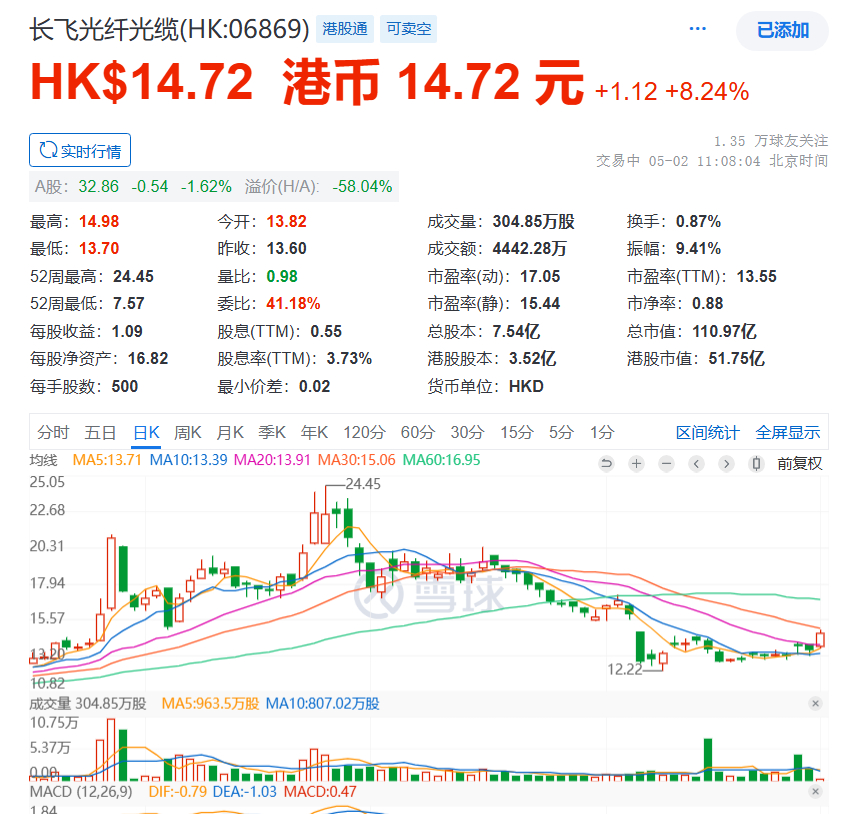Zoom out chart with minus icon
Viewport: 843px width, 814px height.
(x=667, y=463)
